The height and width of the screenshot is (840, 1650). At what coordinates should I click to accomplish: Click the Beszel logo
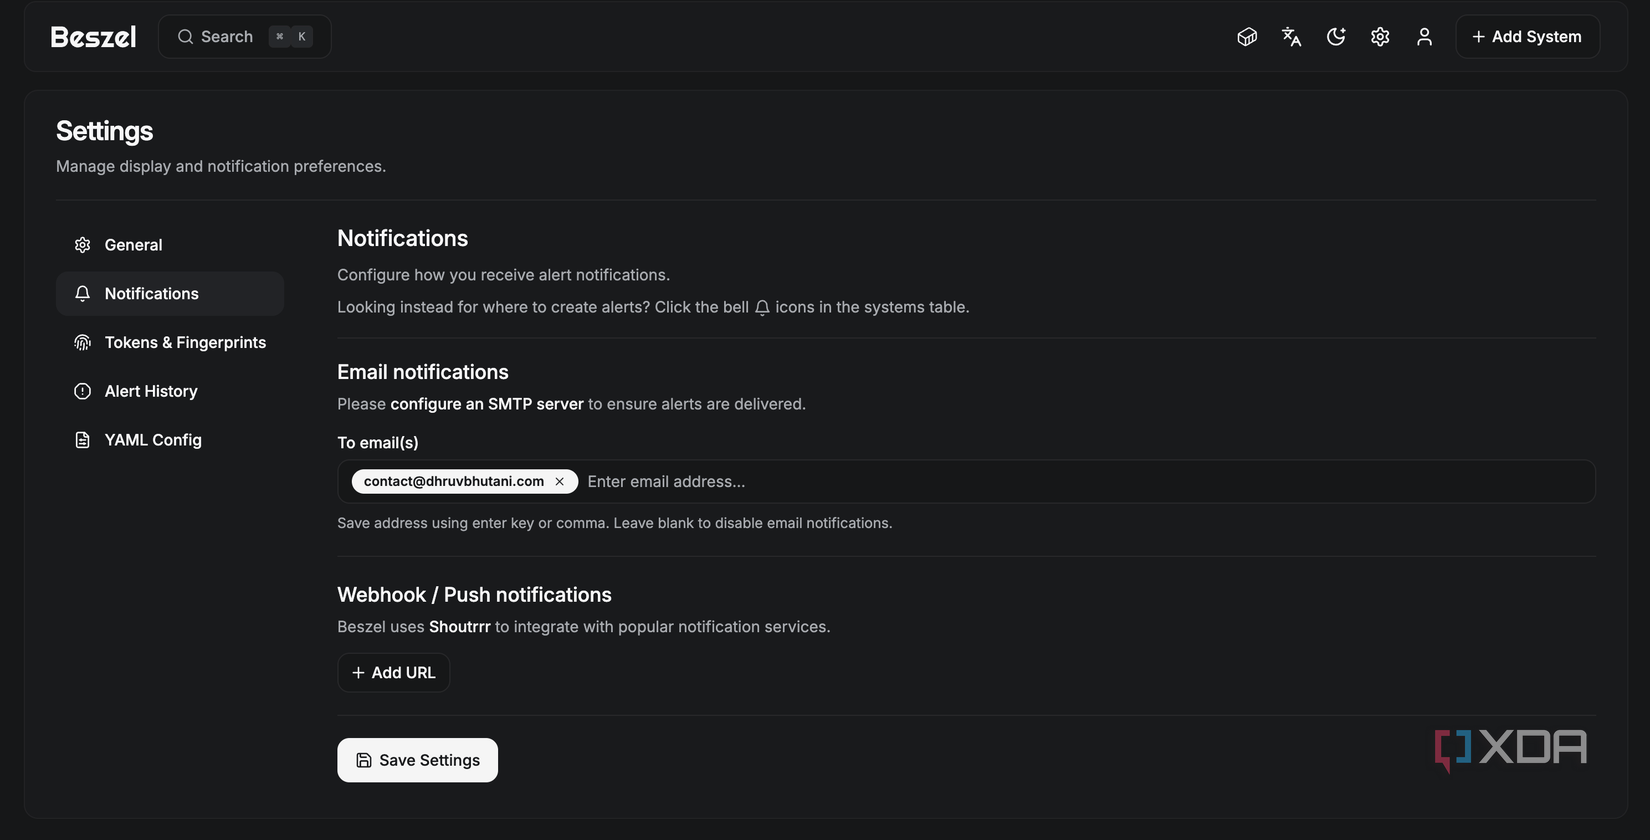coord(93,37)
